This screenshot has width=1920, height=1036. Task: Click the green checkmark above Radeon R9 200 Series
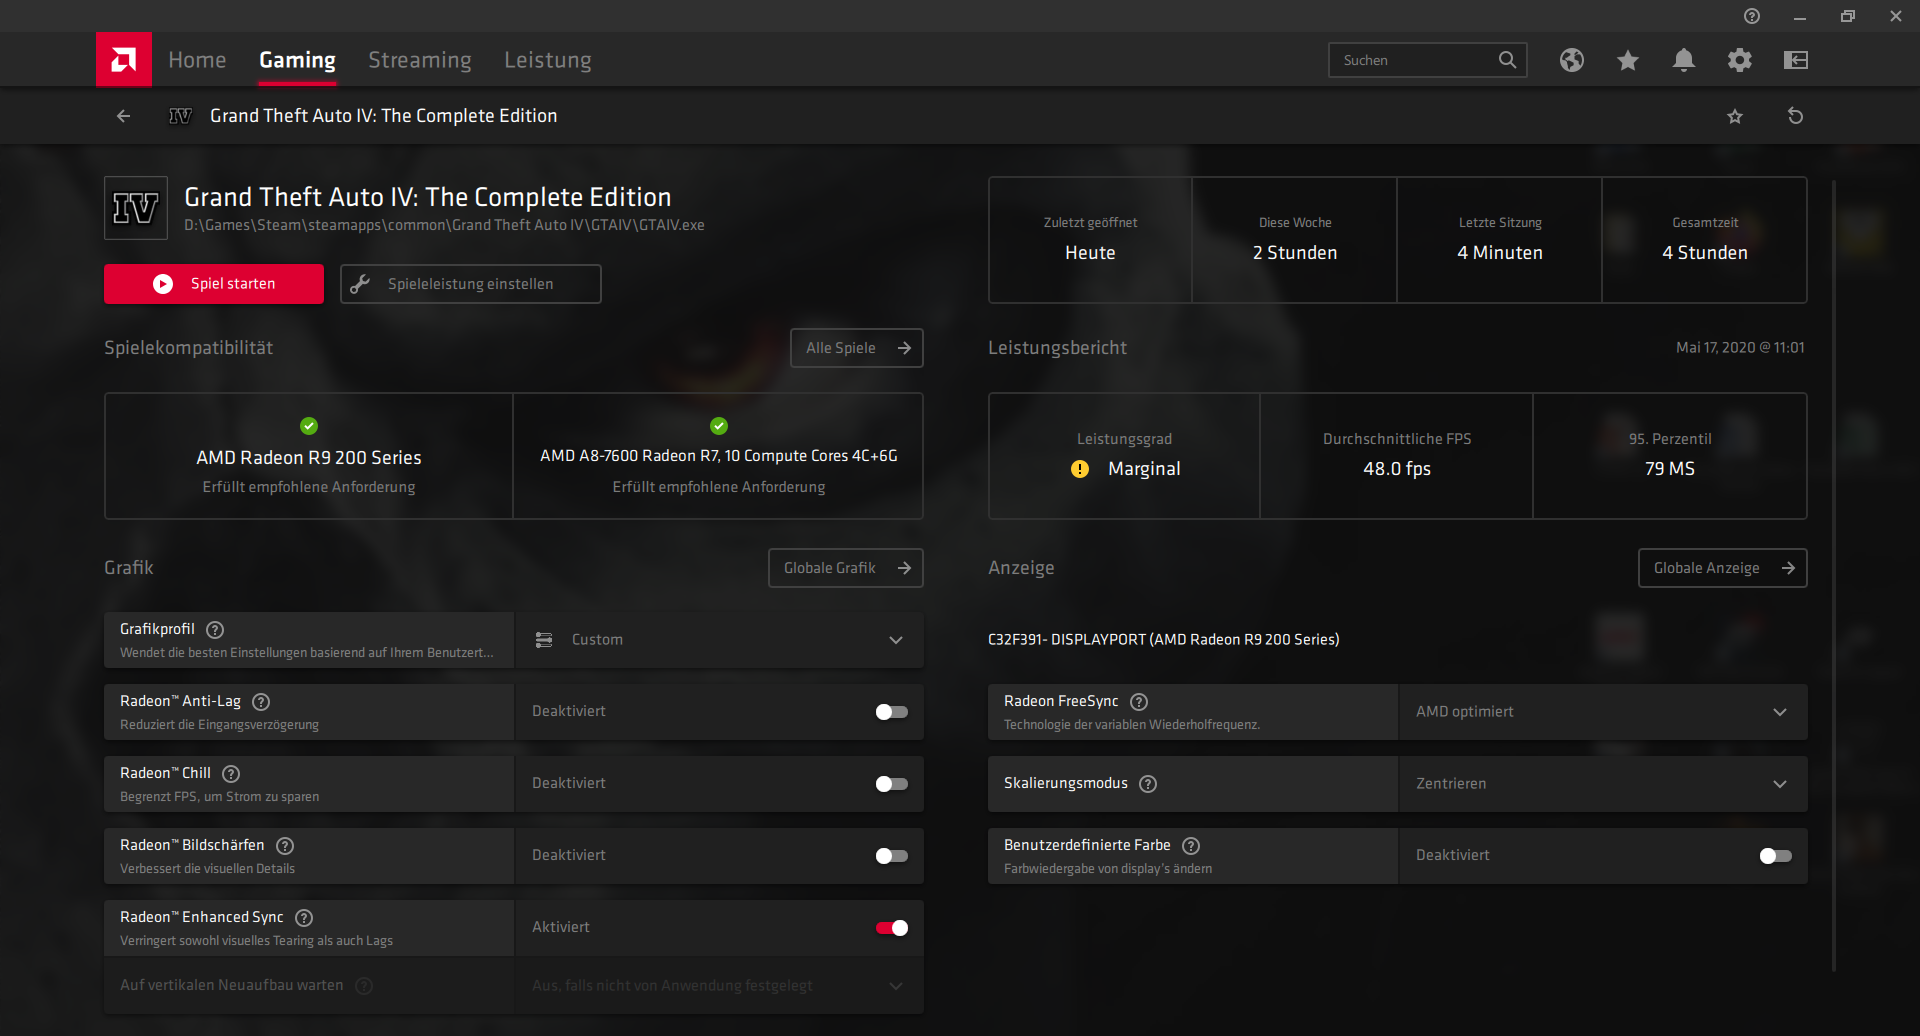click(309, 426)
